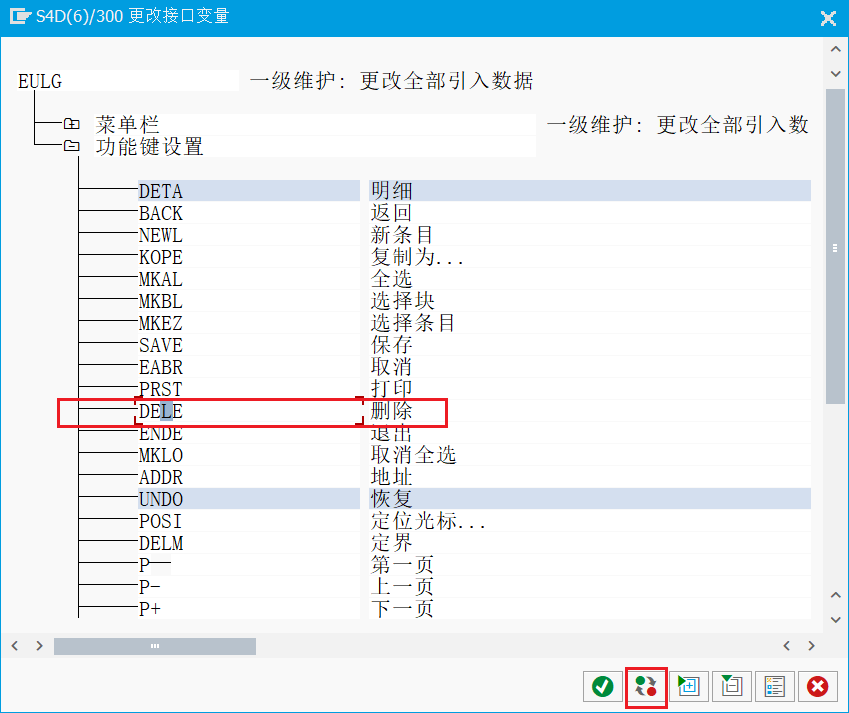Select function code ADDR
The image size is (849, 713).
point(161,477)
